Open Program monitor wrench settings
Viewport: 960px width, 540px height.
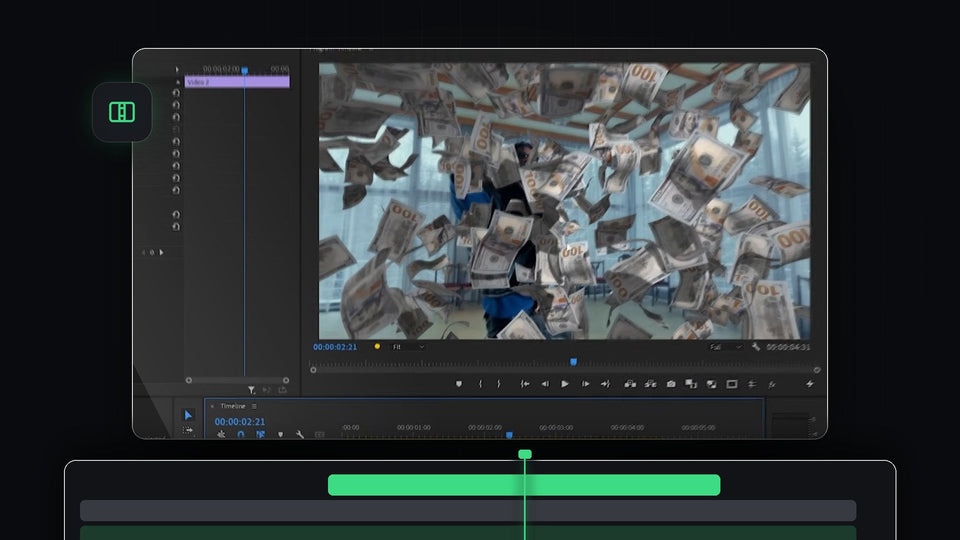756,347
